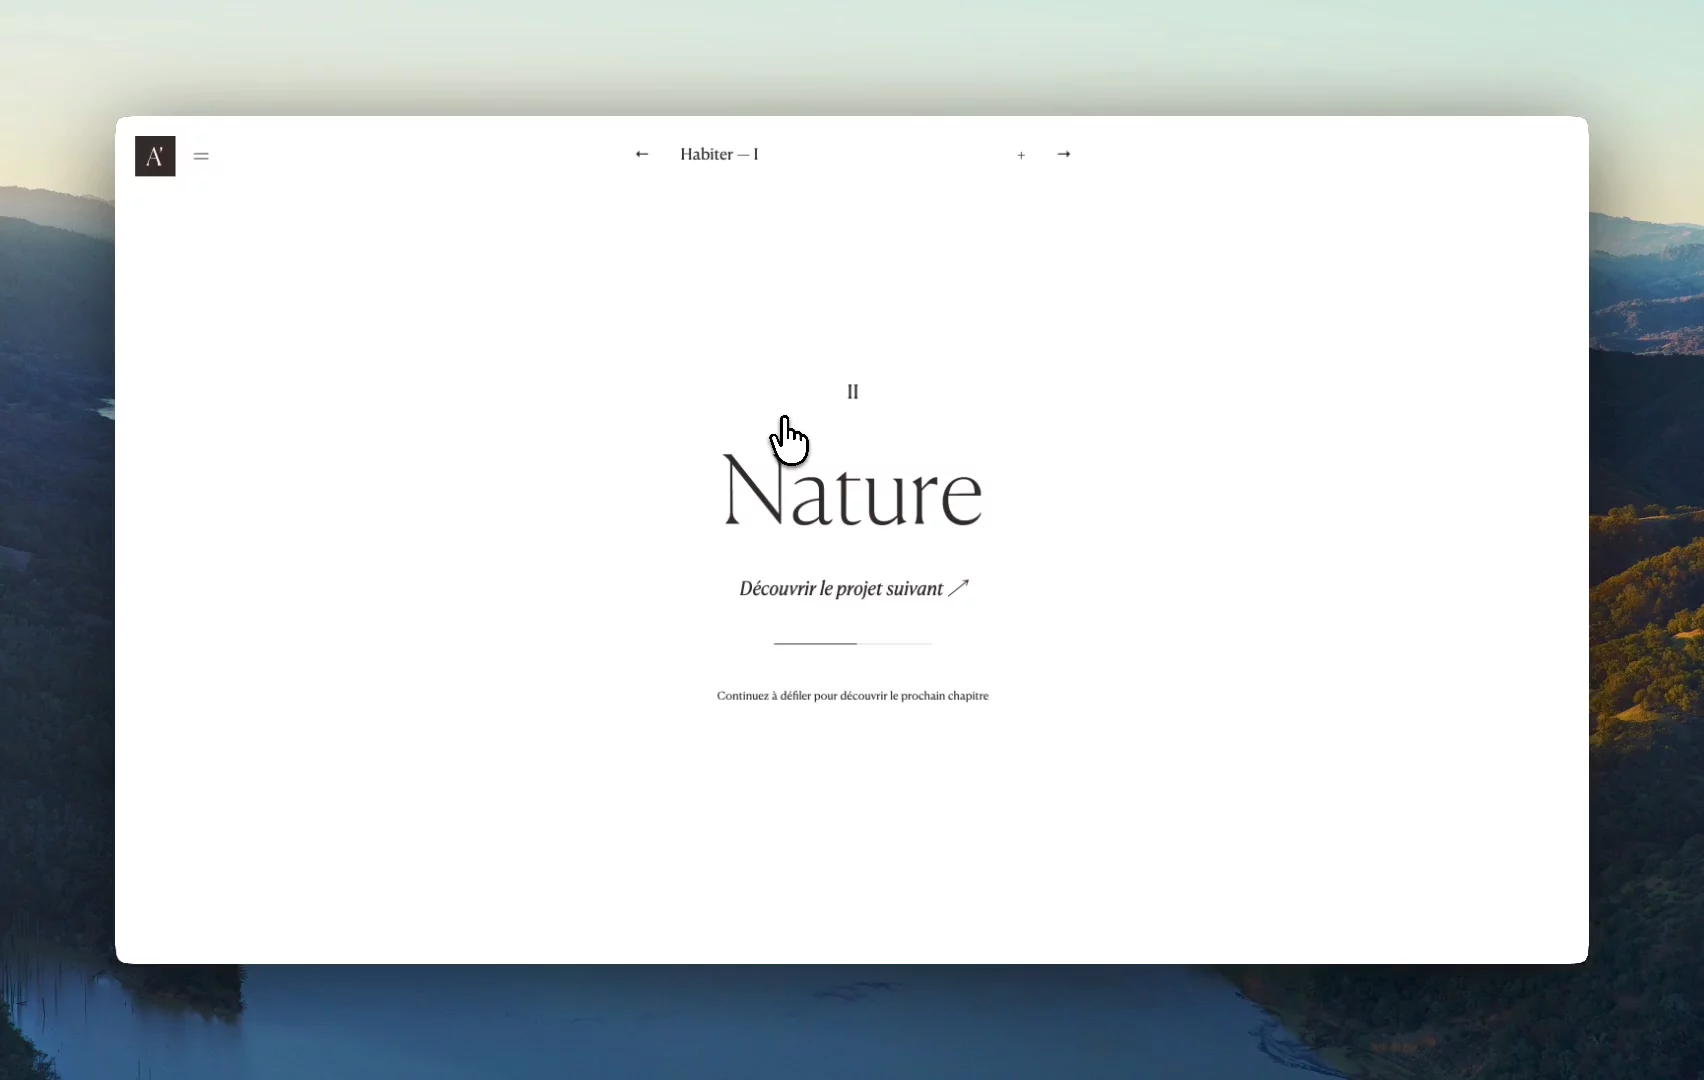Expand details with the plus icon
Image resolution: width=1704 pixels, height=1080 pixels.
1021,155
